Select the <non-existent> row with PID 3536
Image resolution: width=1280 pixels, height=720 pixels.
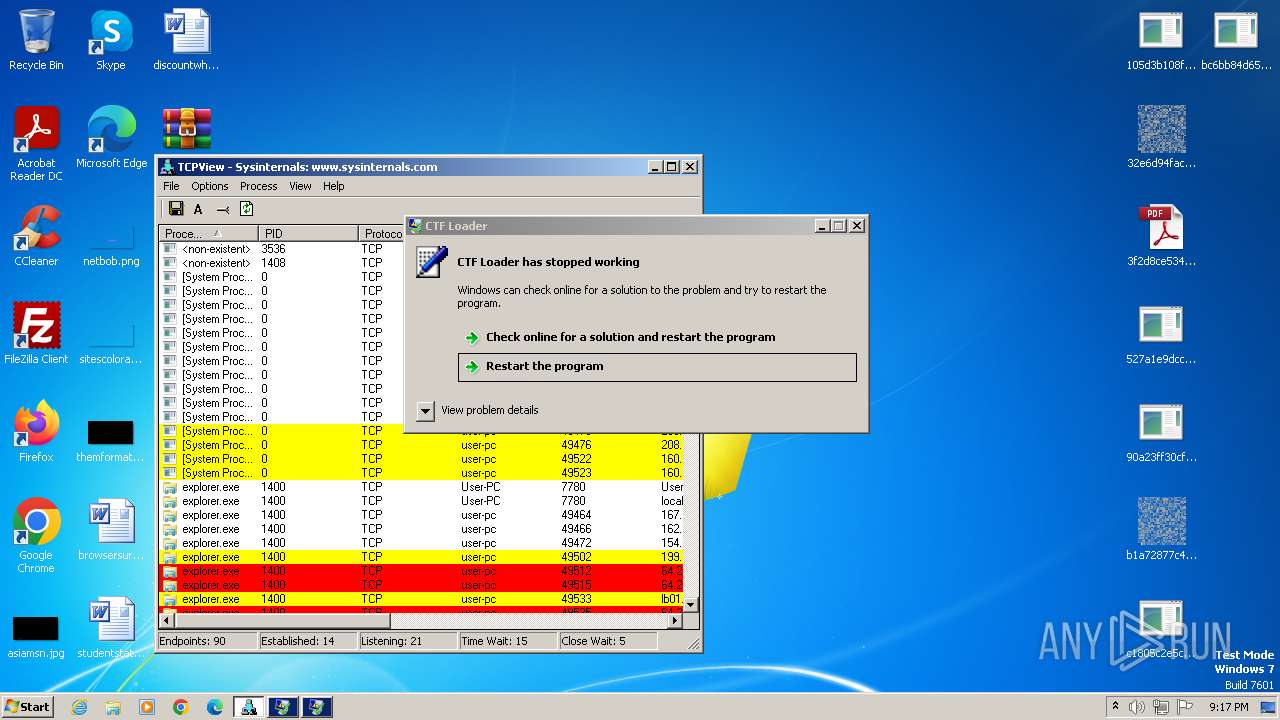281,248
